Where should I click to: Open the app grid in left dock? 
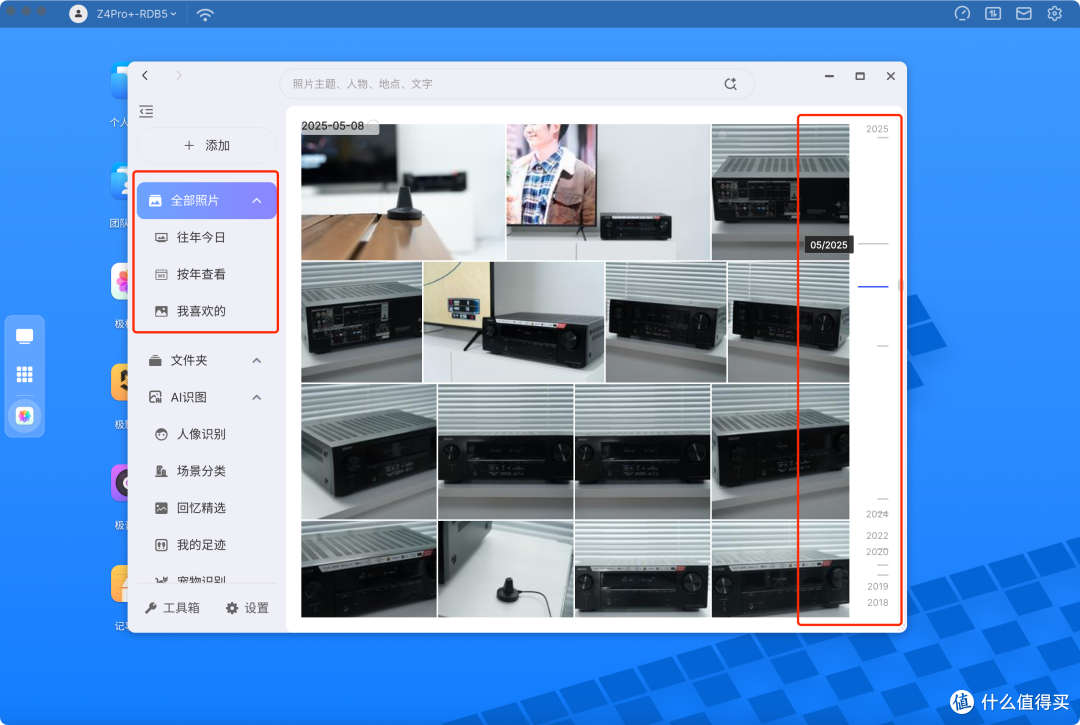pos(25,375)
